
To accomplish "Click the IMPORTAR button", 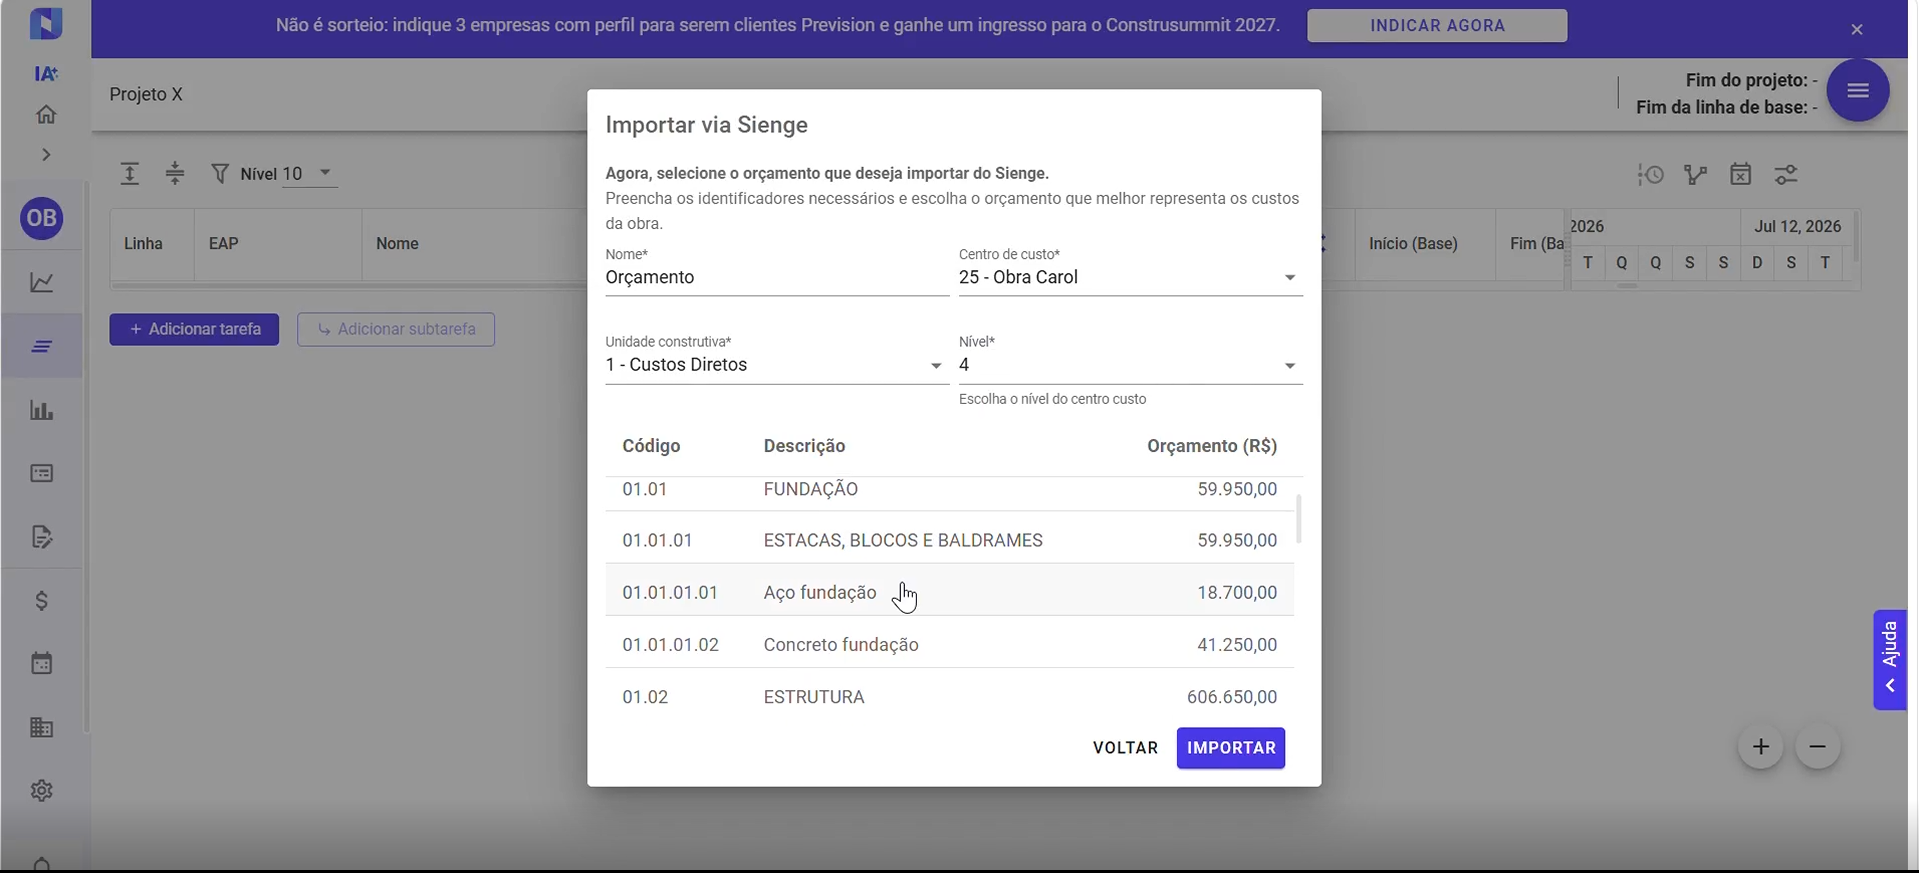I will 1231,748.
